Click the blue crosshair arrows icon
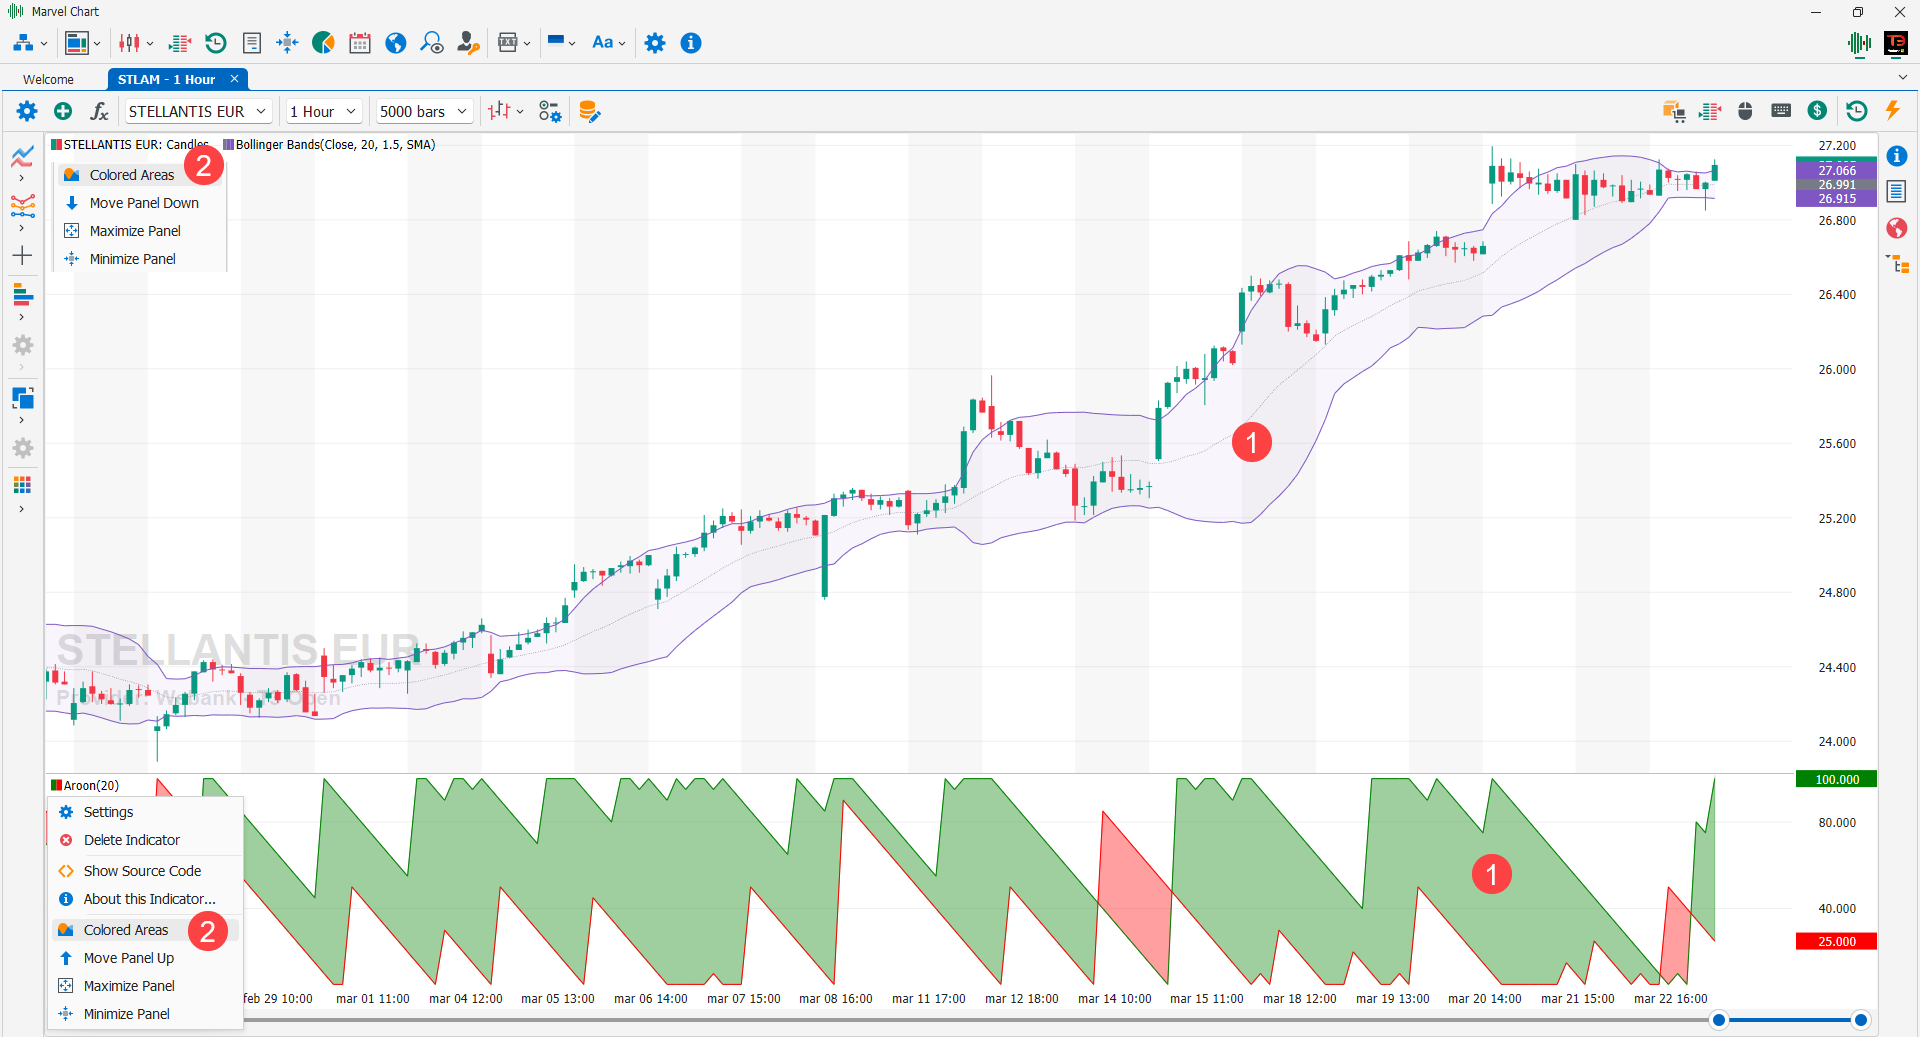 (287, 43)
